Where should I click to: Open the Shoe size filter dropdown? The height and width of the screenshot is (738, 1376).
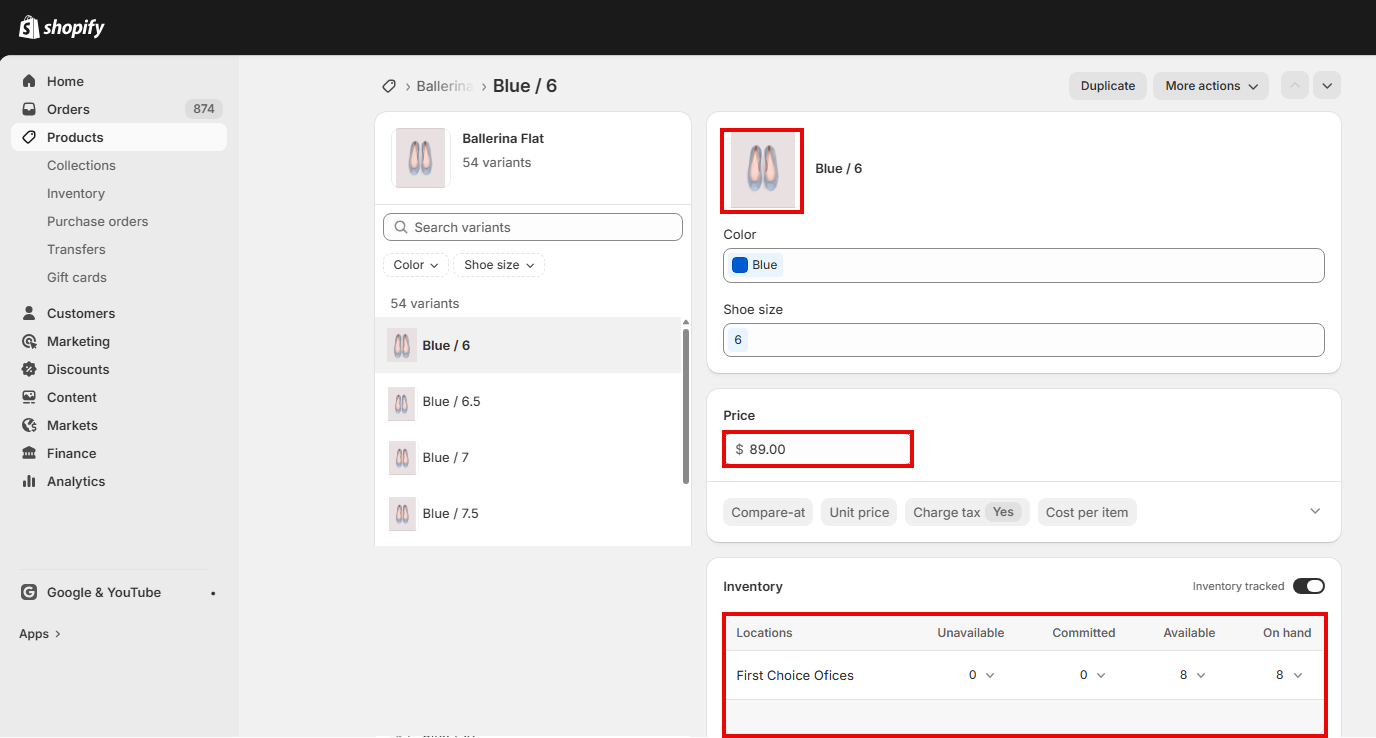pos(498,265)
